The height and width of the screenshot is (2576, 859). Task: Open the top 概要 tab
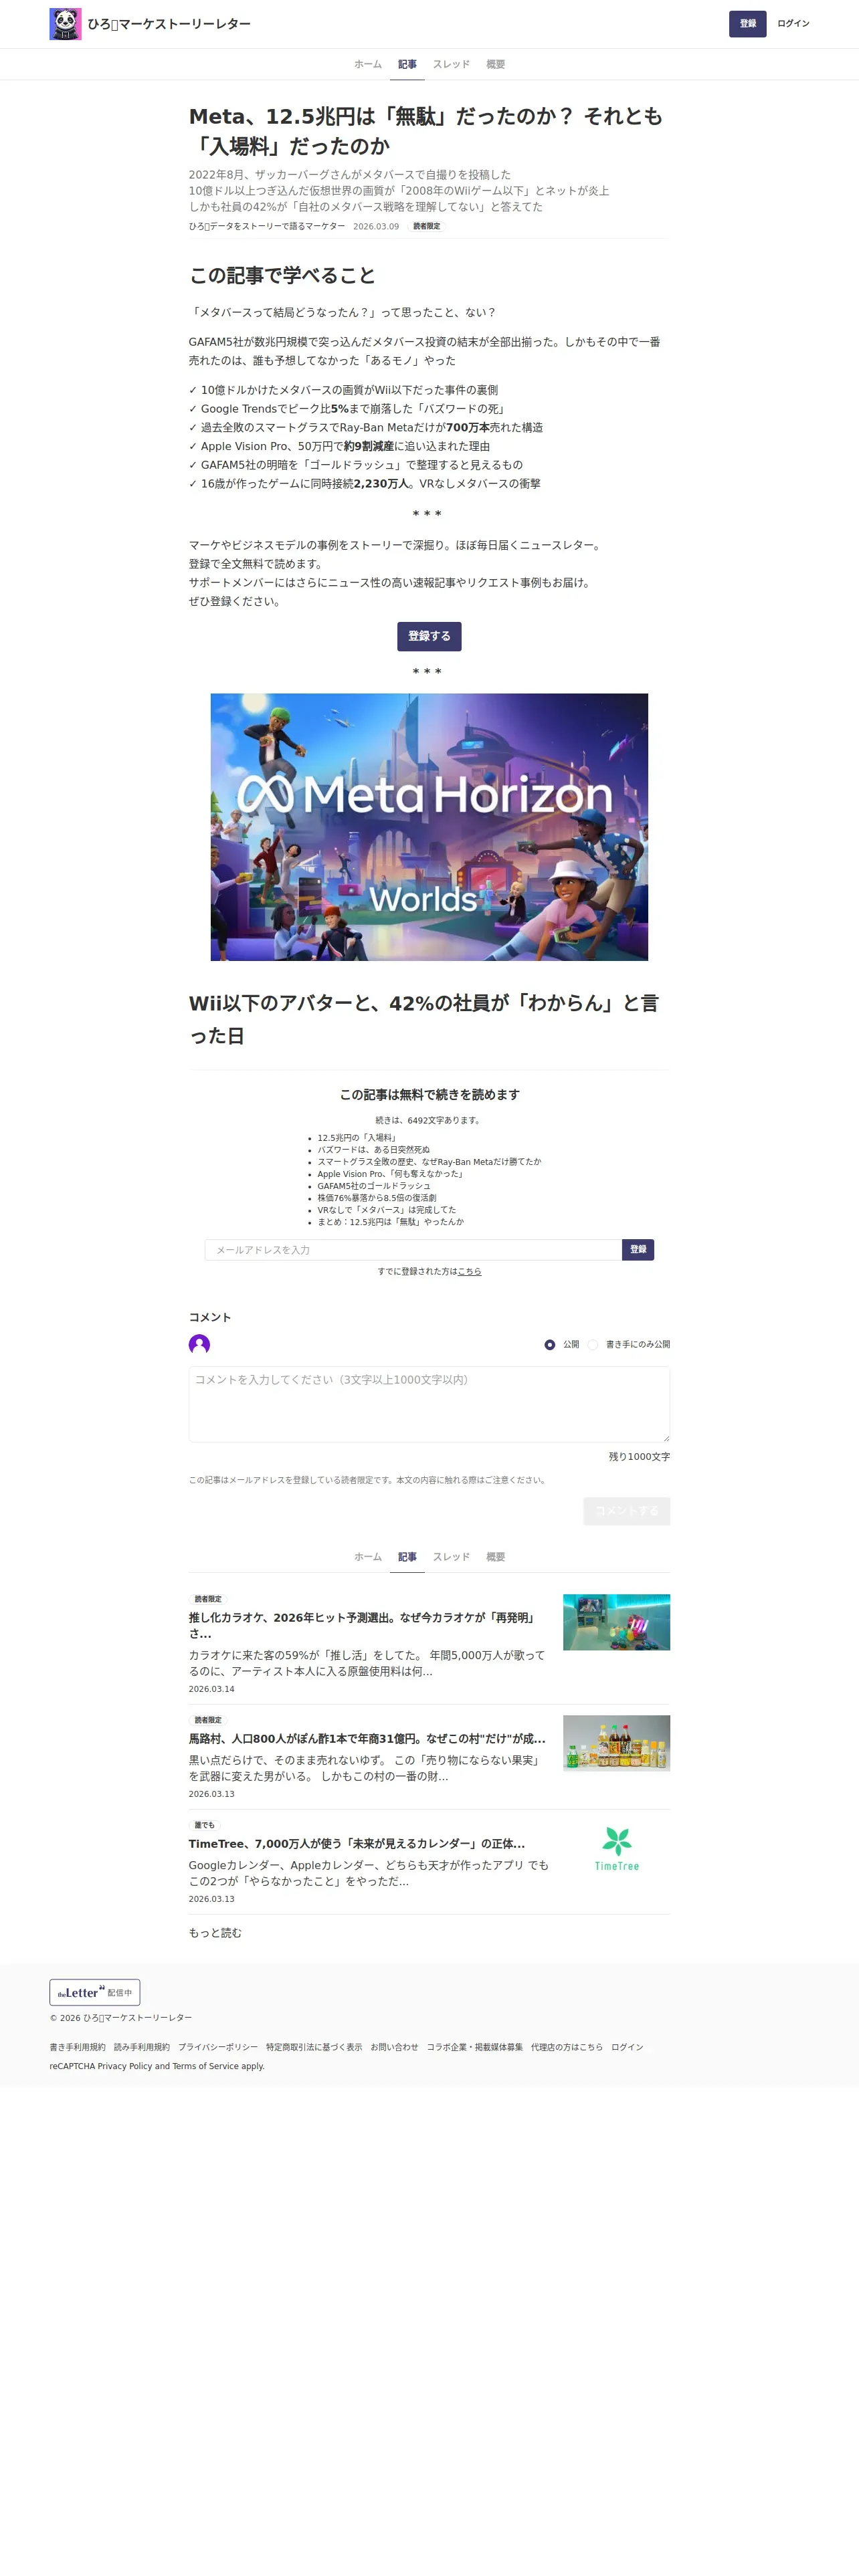click(495, 64)
